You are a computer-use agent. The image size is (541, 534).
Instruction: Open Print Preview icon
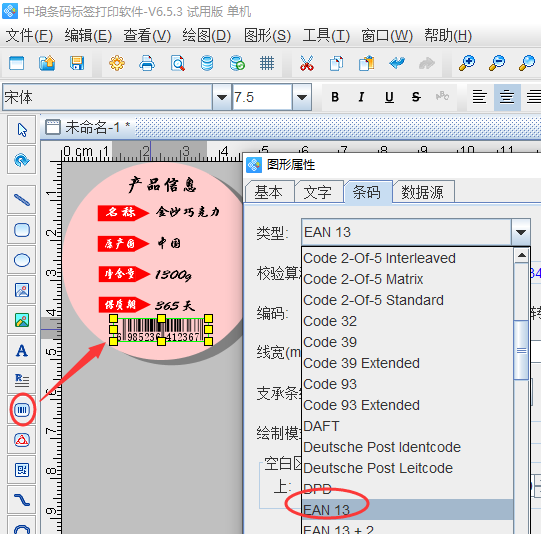coord(177,63)
